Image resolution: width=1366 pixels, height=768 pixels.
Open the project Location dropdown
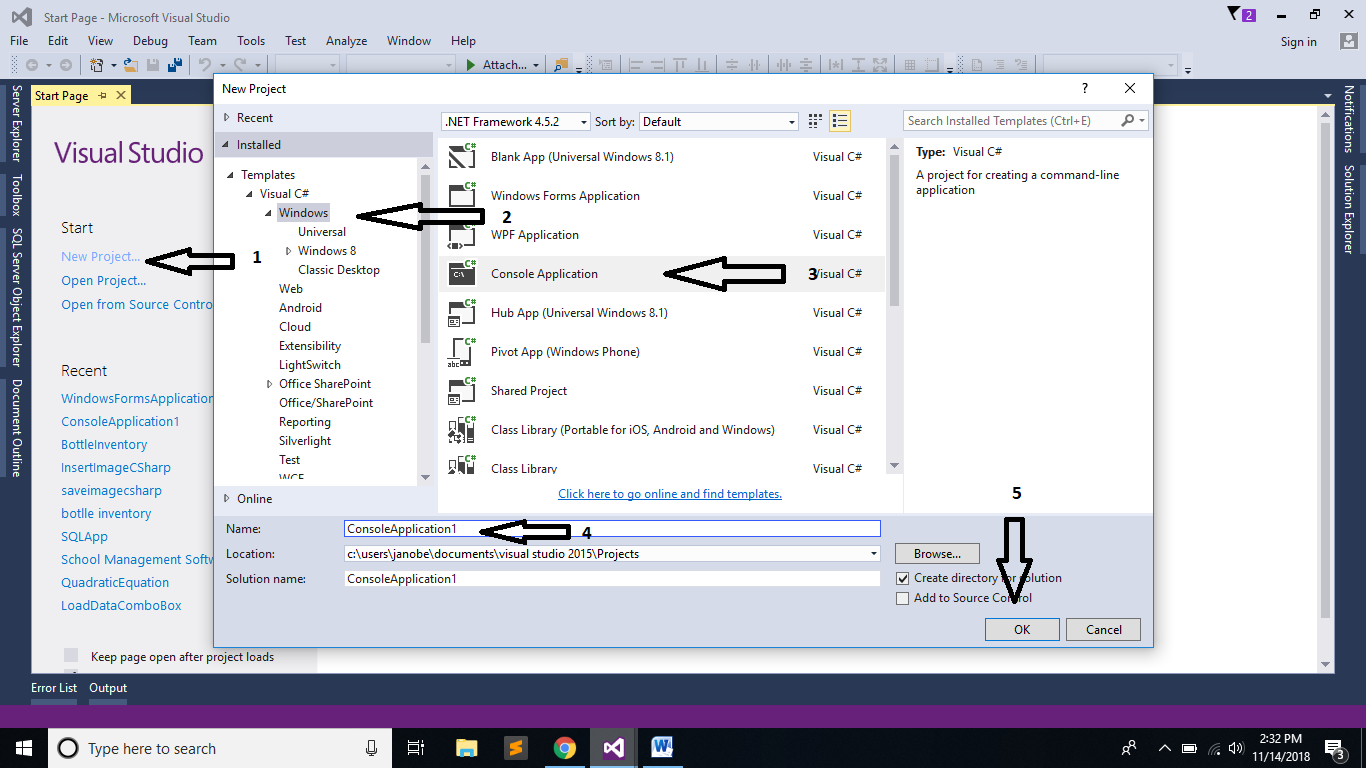point(874,553)
